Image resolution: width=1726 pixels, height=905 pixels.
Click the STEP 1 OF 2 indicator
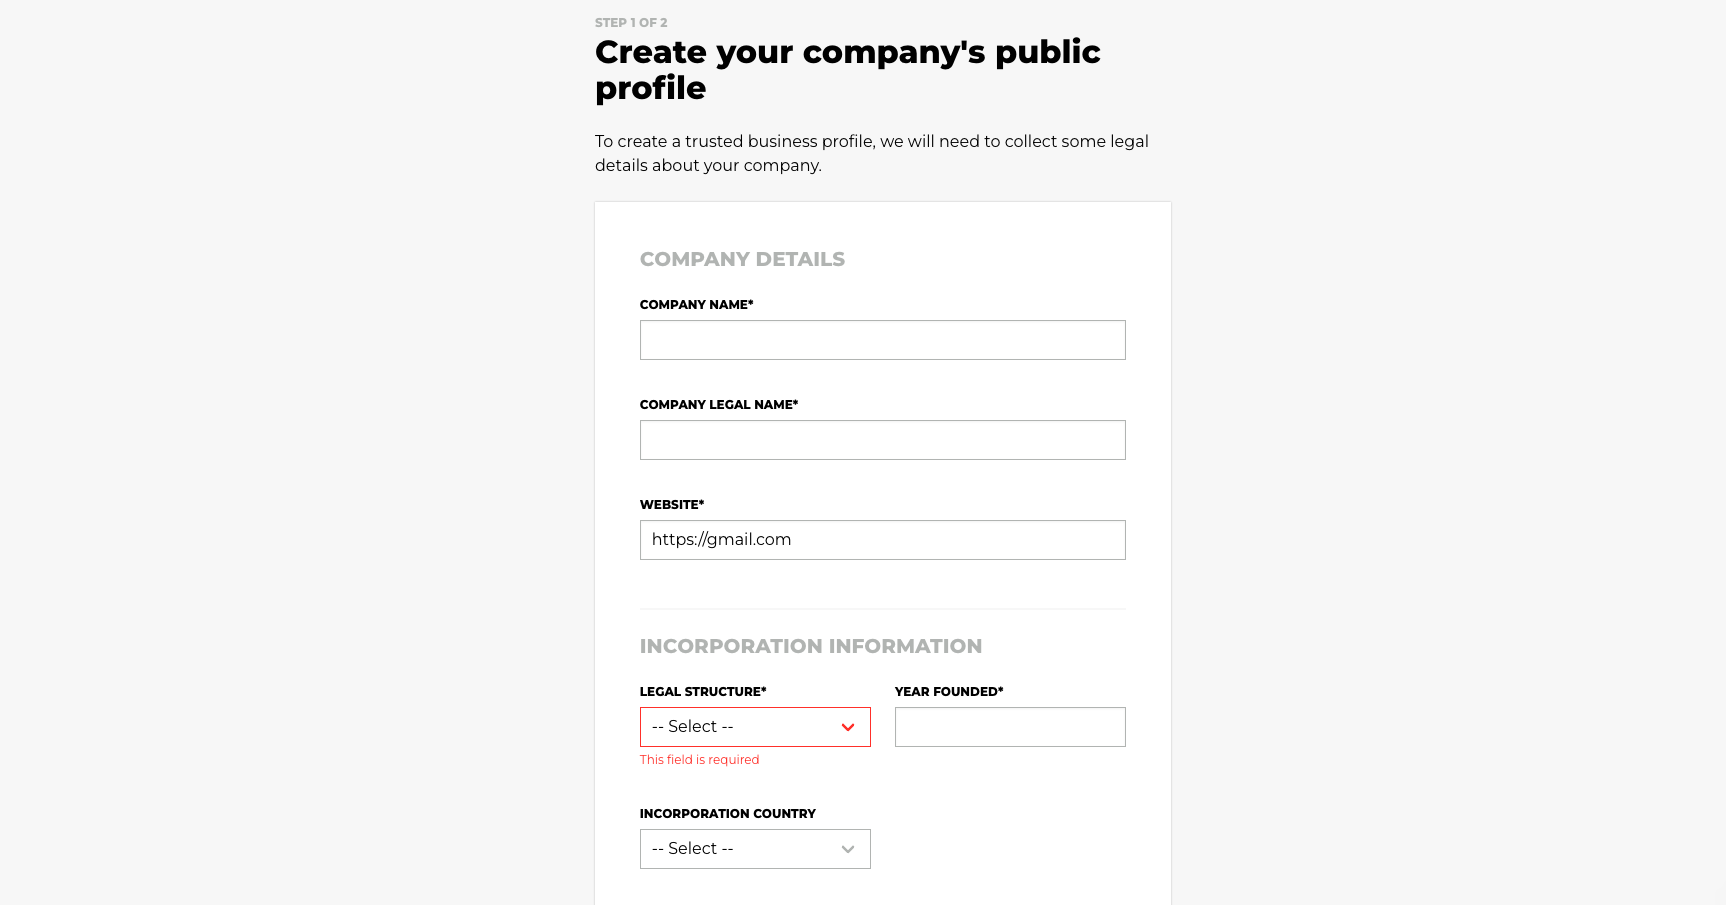pyautogui.click(x=631, y=22)
